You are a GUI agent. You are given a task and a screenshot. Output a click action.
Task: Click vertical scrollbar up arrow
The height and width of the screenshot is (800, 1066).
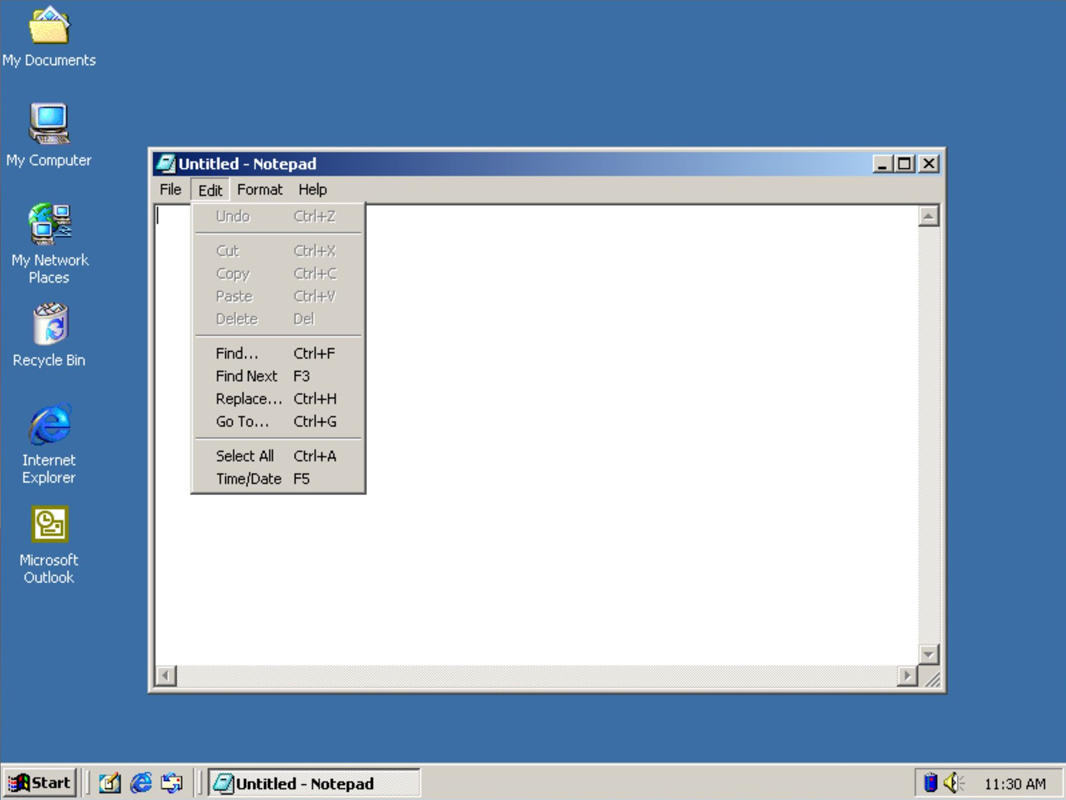coord(929,216)
